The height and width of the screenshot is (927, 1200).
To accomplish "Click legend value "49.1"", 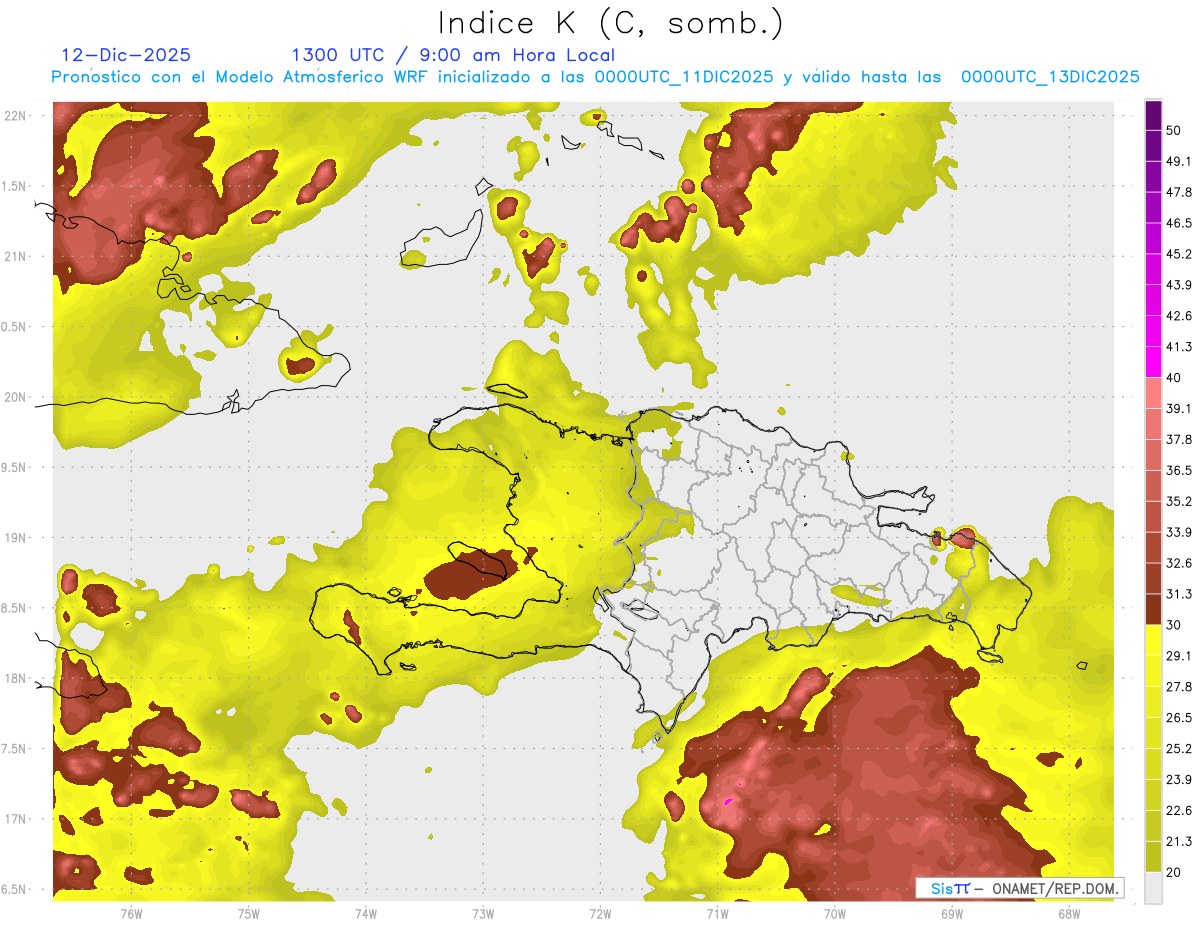I will pos(1180,161).
